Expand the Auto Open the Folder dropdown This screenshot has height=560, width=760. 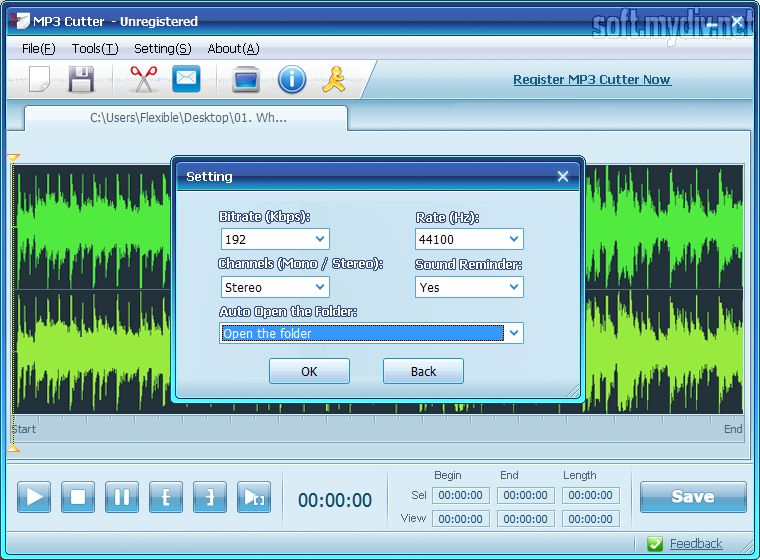tap(371, 333)
